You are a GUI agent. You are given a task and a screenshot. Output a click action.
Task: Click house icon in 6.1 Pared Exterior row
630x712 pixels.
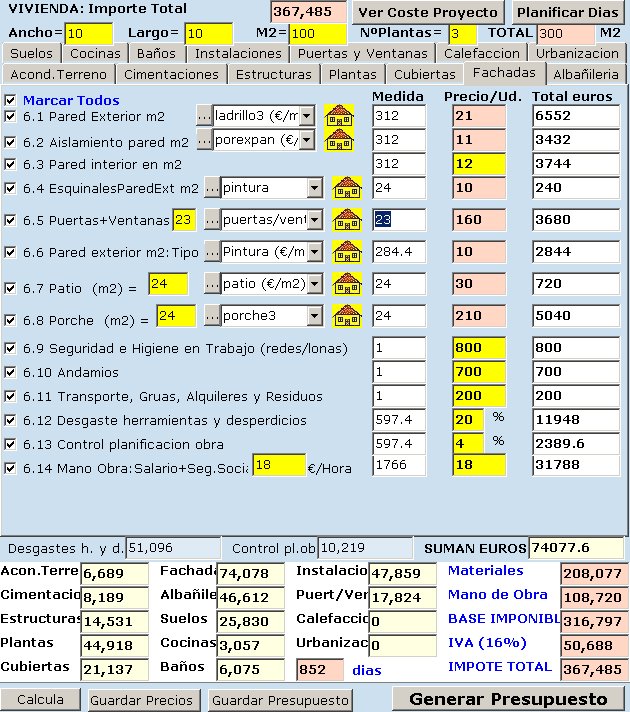pos(339,116)
